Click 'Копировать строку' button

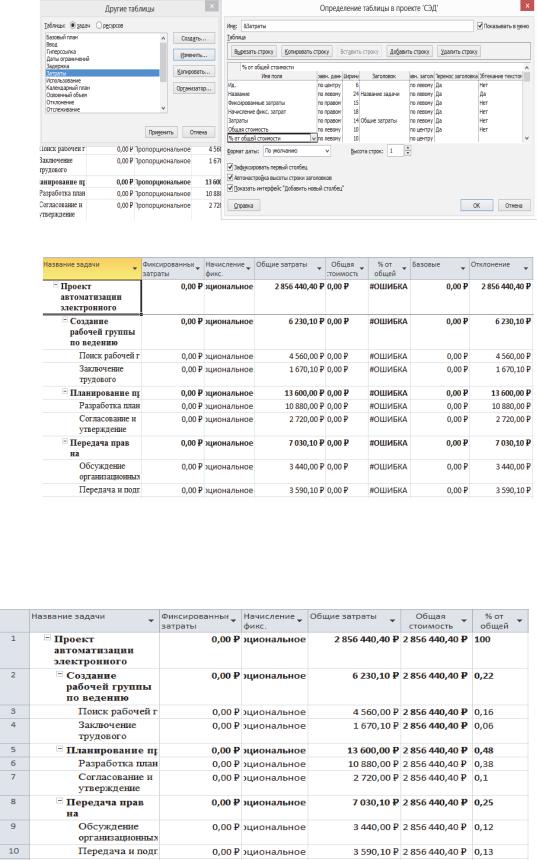(x=307, y=52)
